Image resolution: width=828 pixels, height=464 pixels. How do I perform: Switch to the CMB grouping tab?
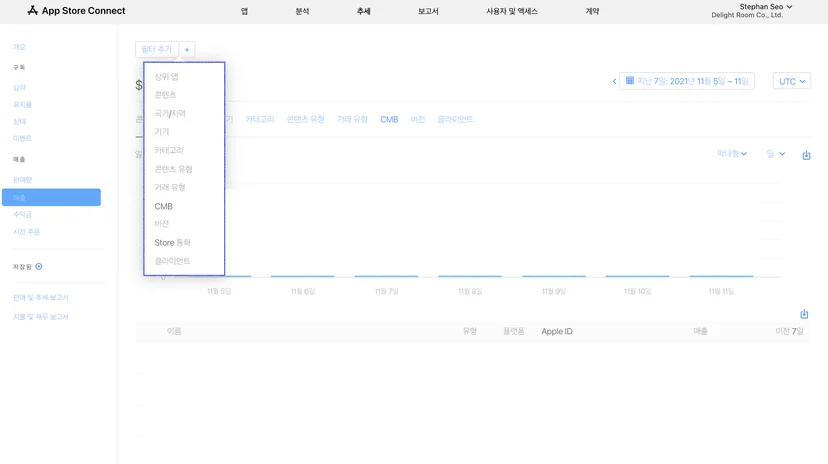pyautogui.click(x=389, y=119)
